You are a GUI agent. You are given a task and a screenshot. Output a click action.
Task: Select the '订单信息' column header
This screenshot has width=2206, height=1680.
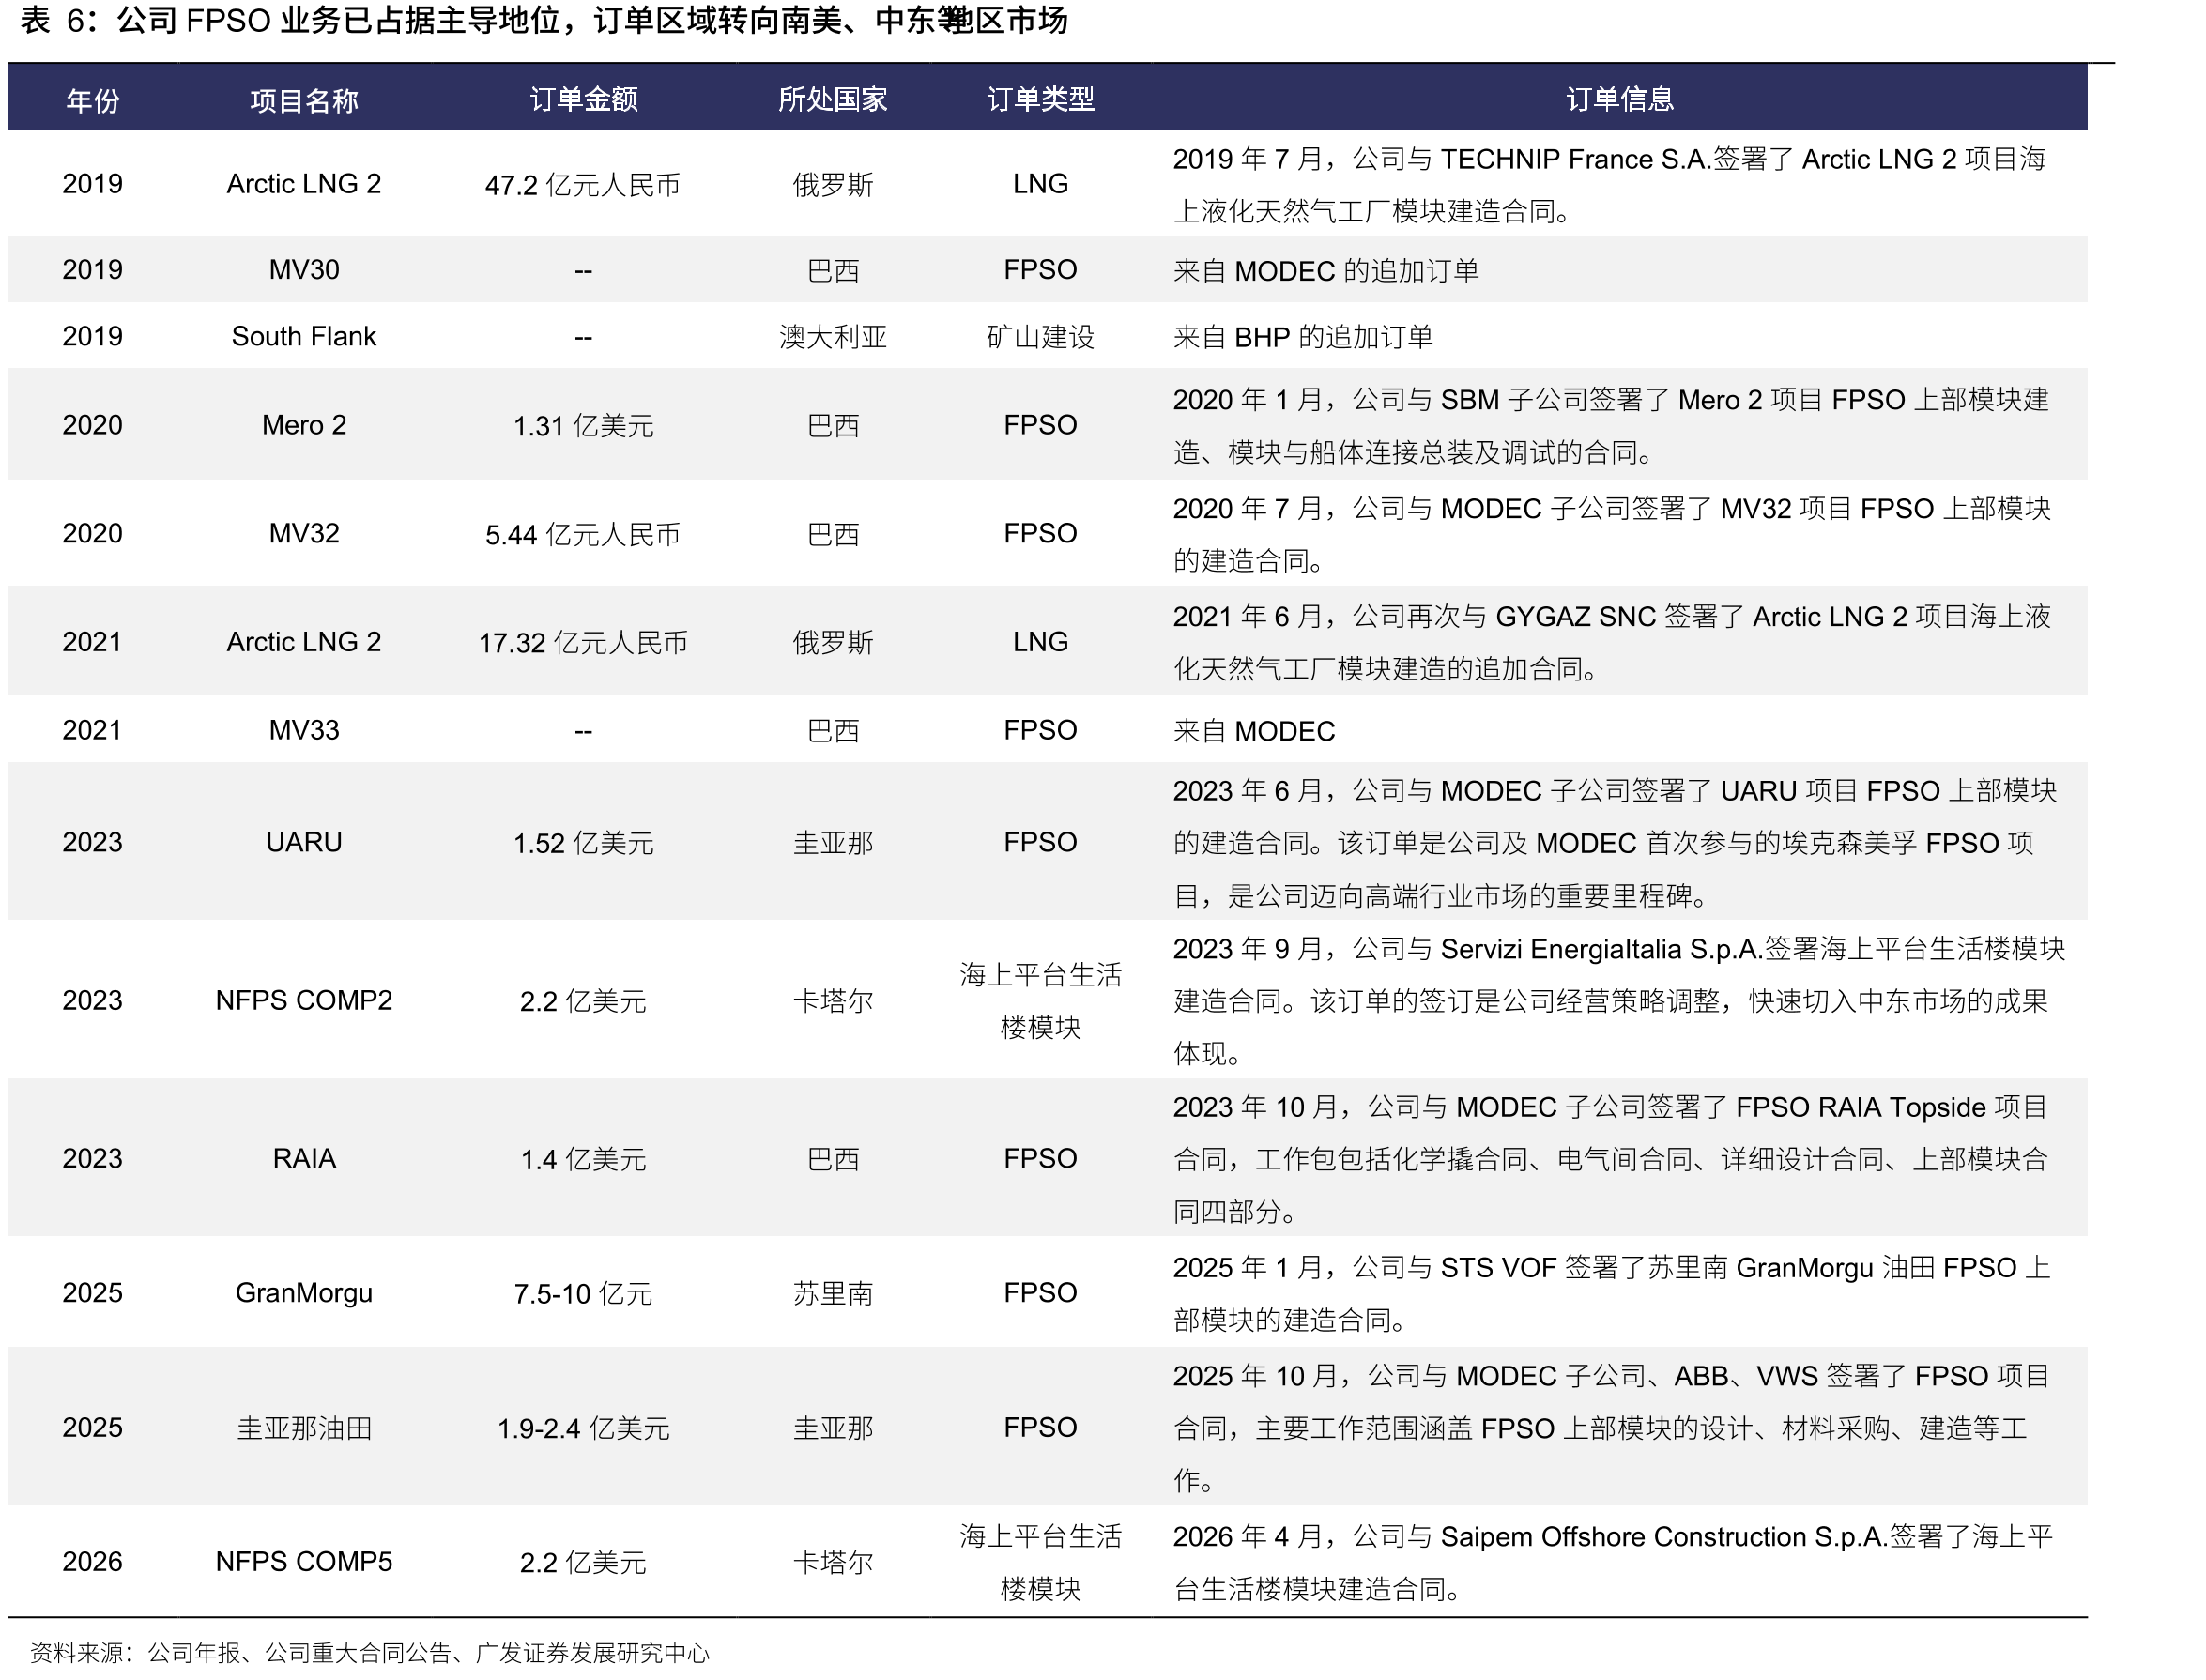[x=1620, y=99]
